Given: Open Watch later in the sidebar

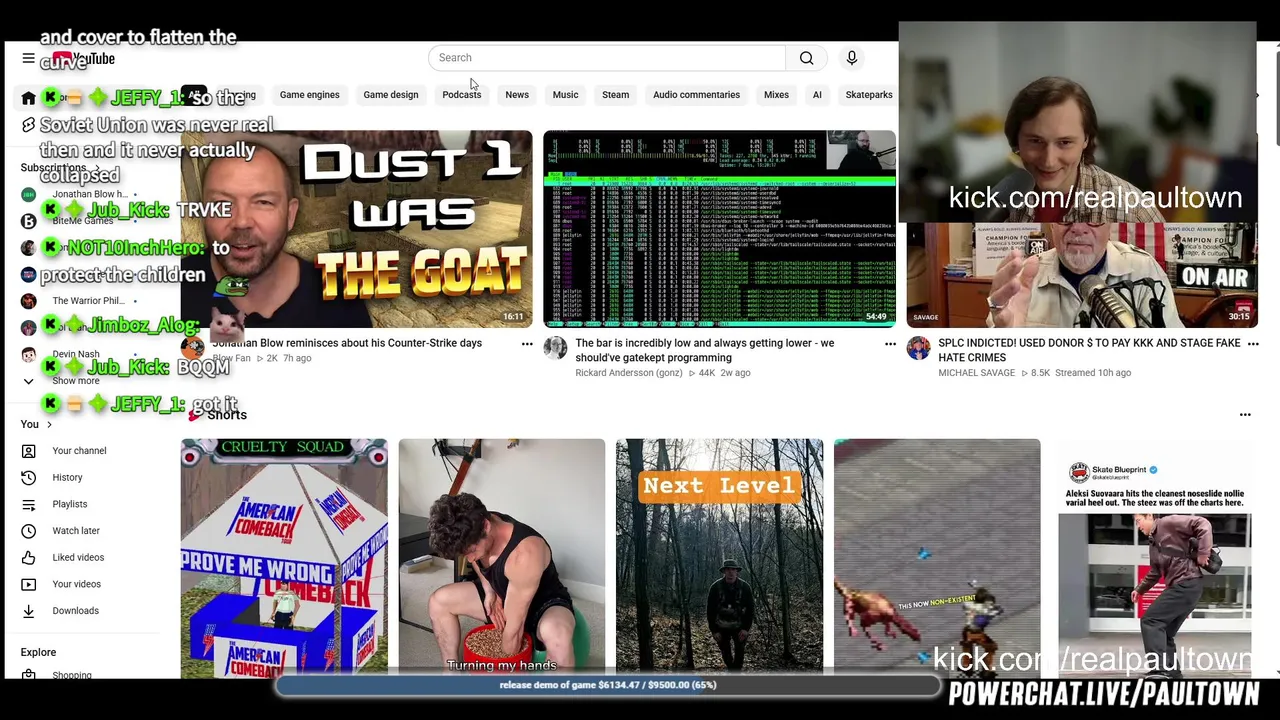Looking at the screenshot, I should [x=76, y=531].
